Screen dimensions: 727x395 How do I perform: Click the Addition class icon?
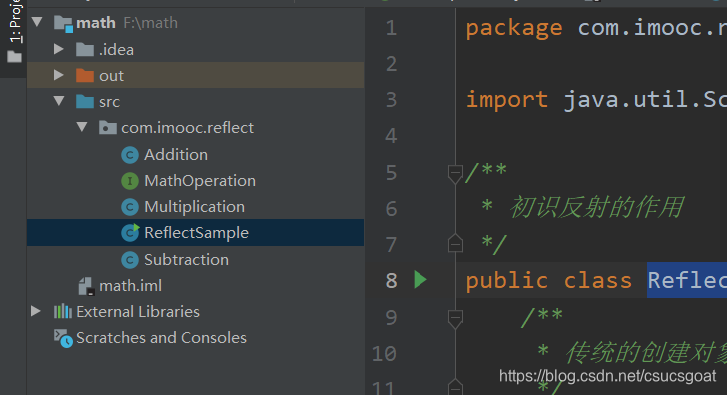click(130, 155)
